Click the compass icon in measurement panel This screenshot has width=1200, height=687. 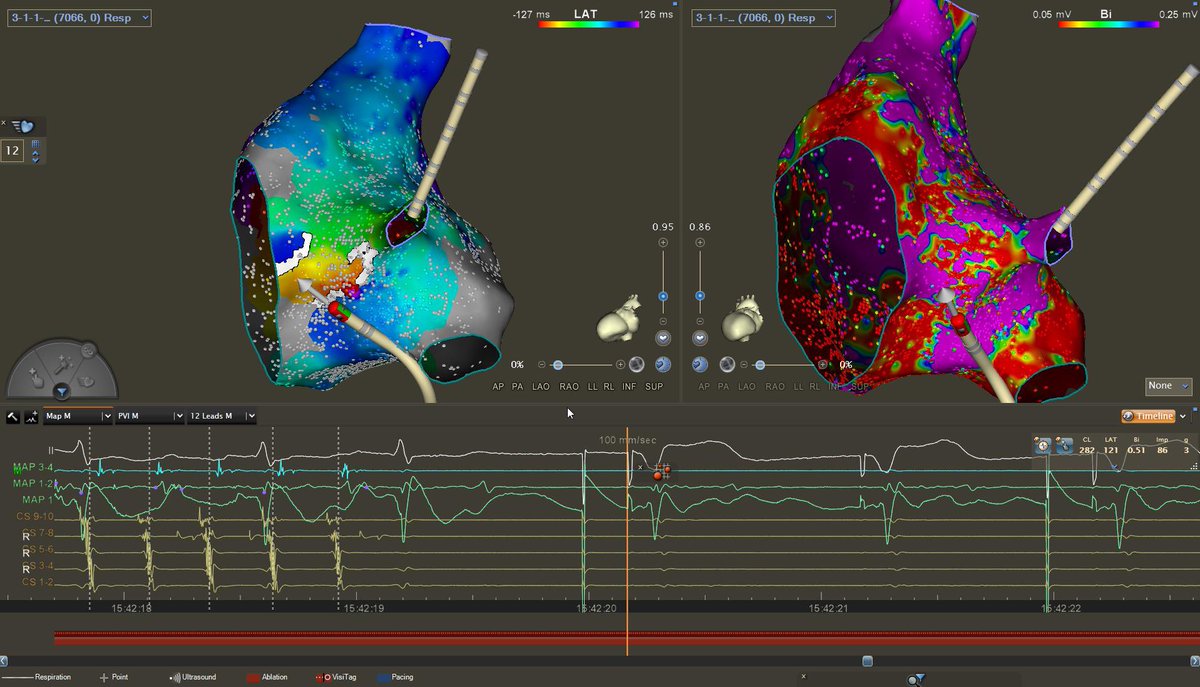[1042, 445]
